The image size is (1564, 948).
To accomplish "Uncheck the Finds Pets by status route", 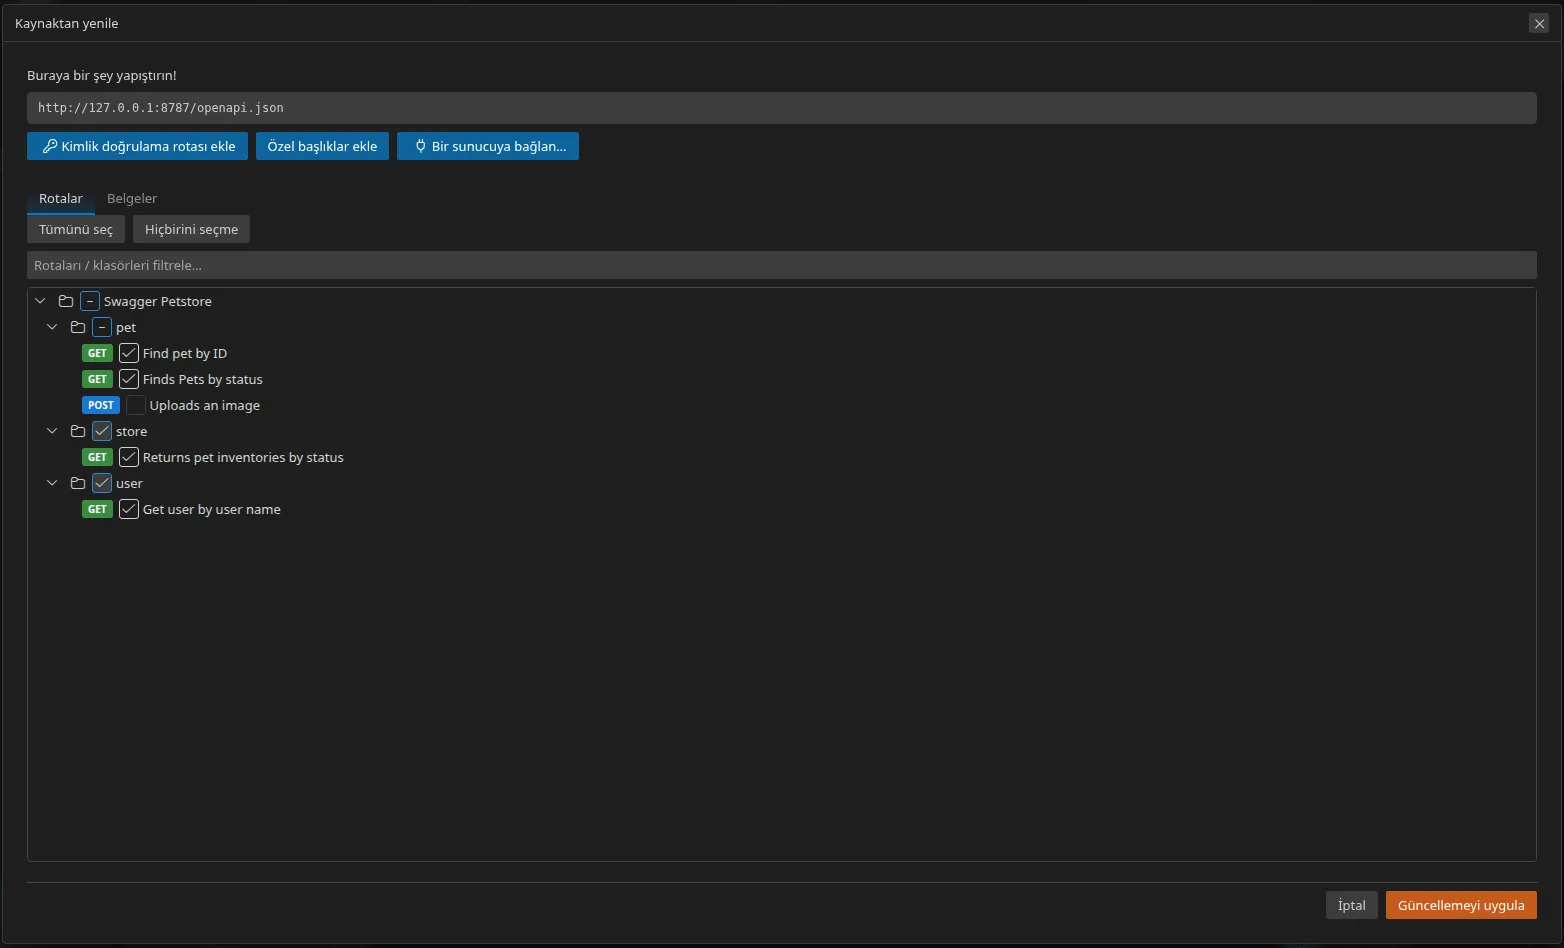I will [129, 379].
